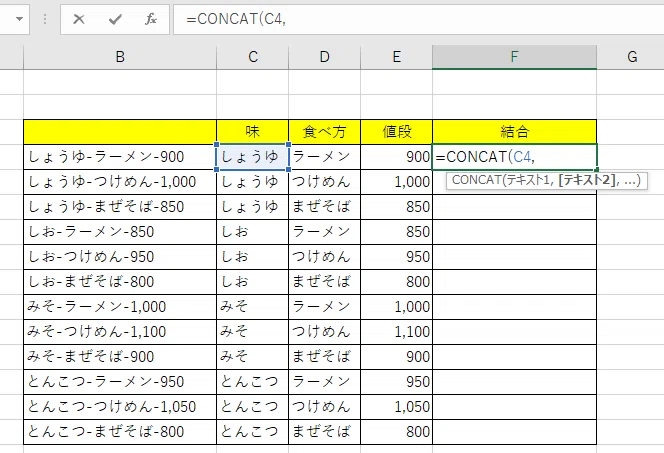The width and height of the screenshot is (664, 453).
Task: Select とんこつ cell in とんこつ-ラーメン-950 row
Action: 253,382
